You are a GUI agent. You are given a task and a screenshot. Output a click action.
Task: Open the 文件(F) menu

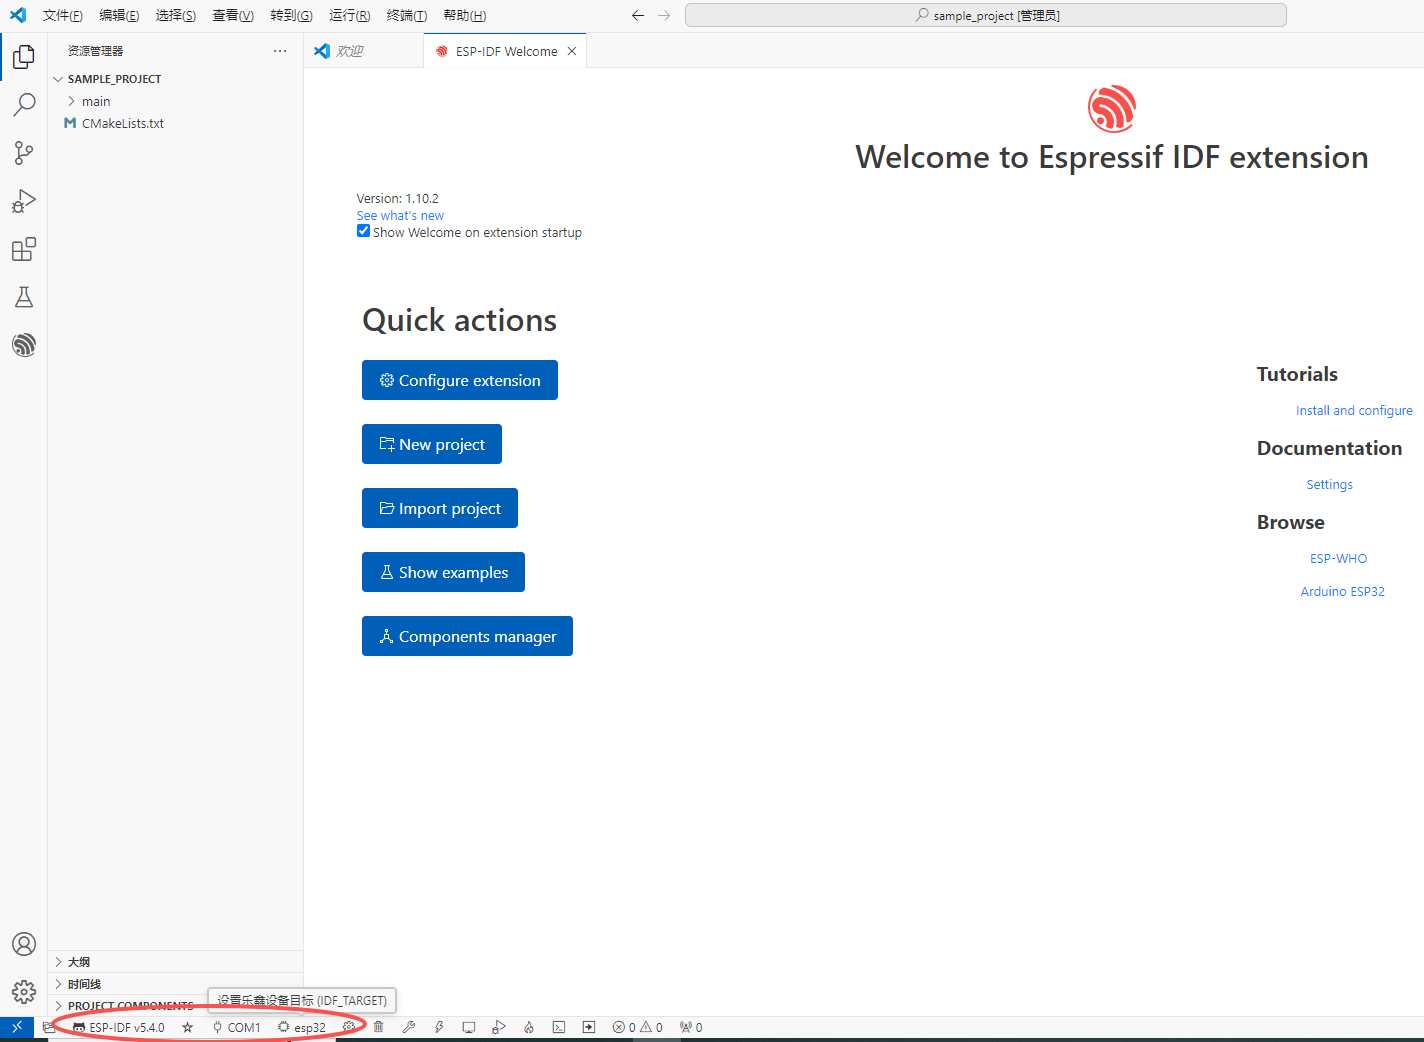point(63,16)
